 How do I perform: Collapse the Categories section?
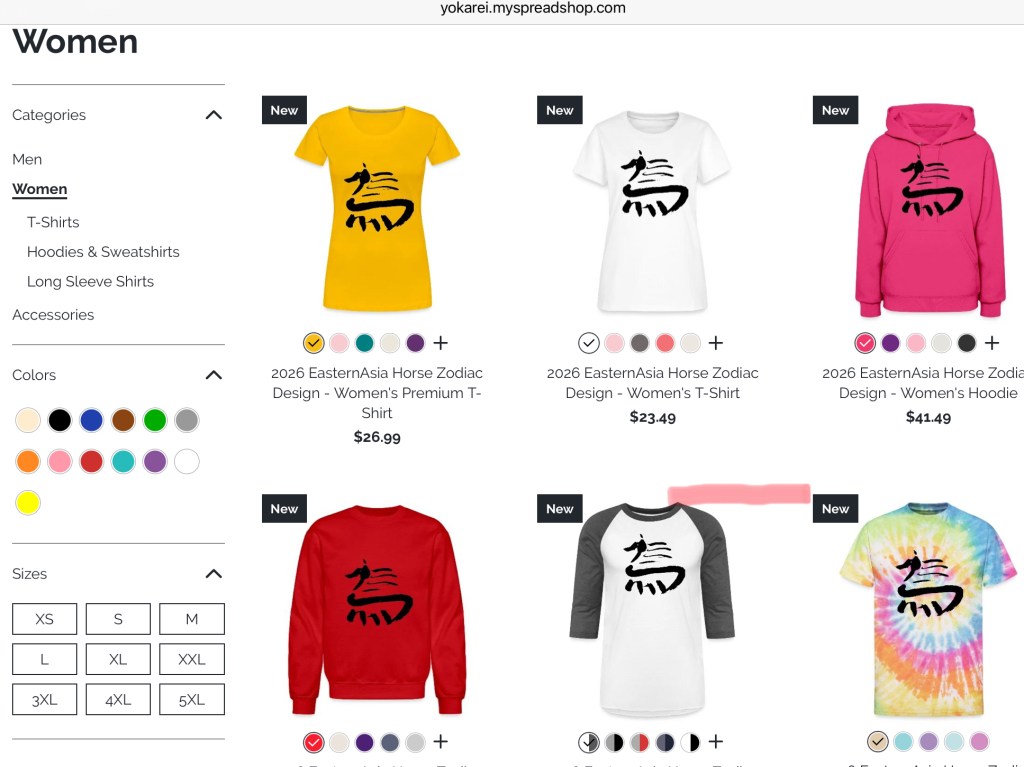coord(214,115)
